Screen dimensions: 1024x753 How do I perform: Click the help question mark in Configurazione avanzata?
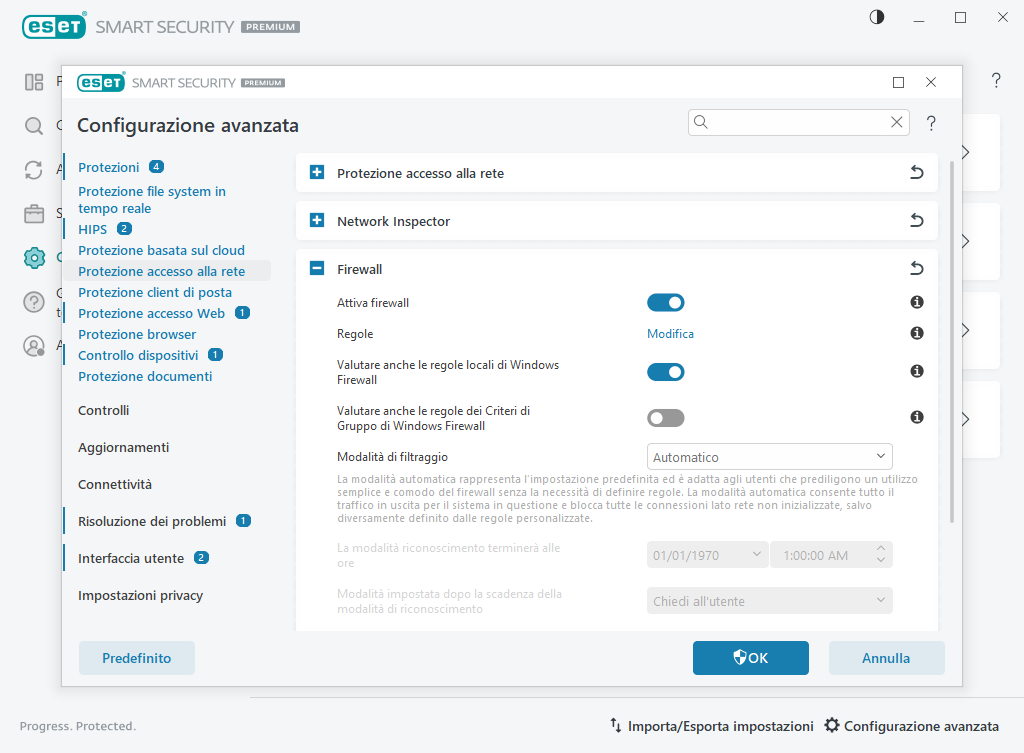[931, 123]
